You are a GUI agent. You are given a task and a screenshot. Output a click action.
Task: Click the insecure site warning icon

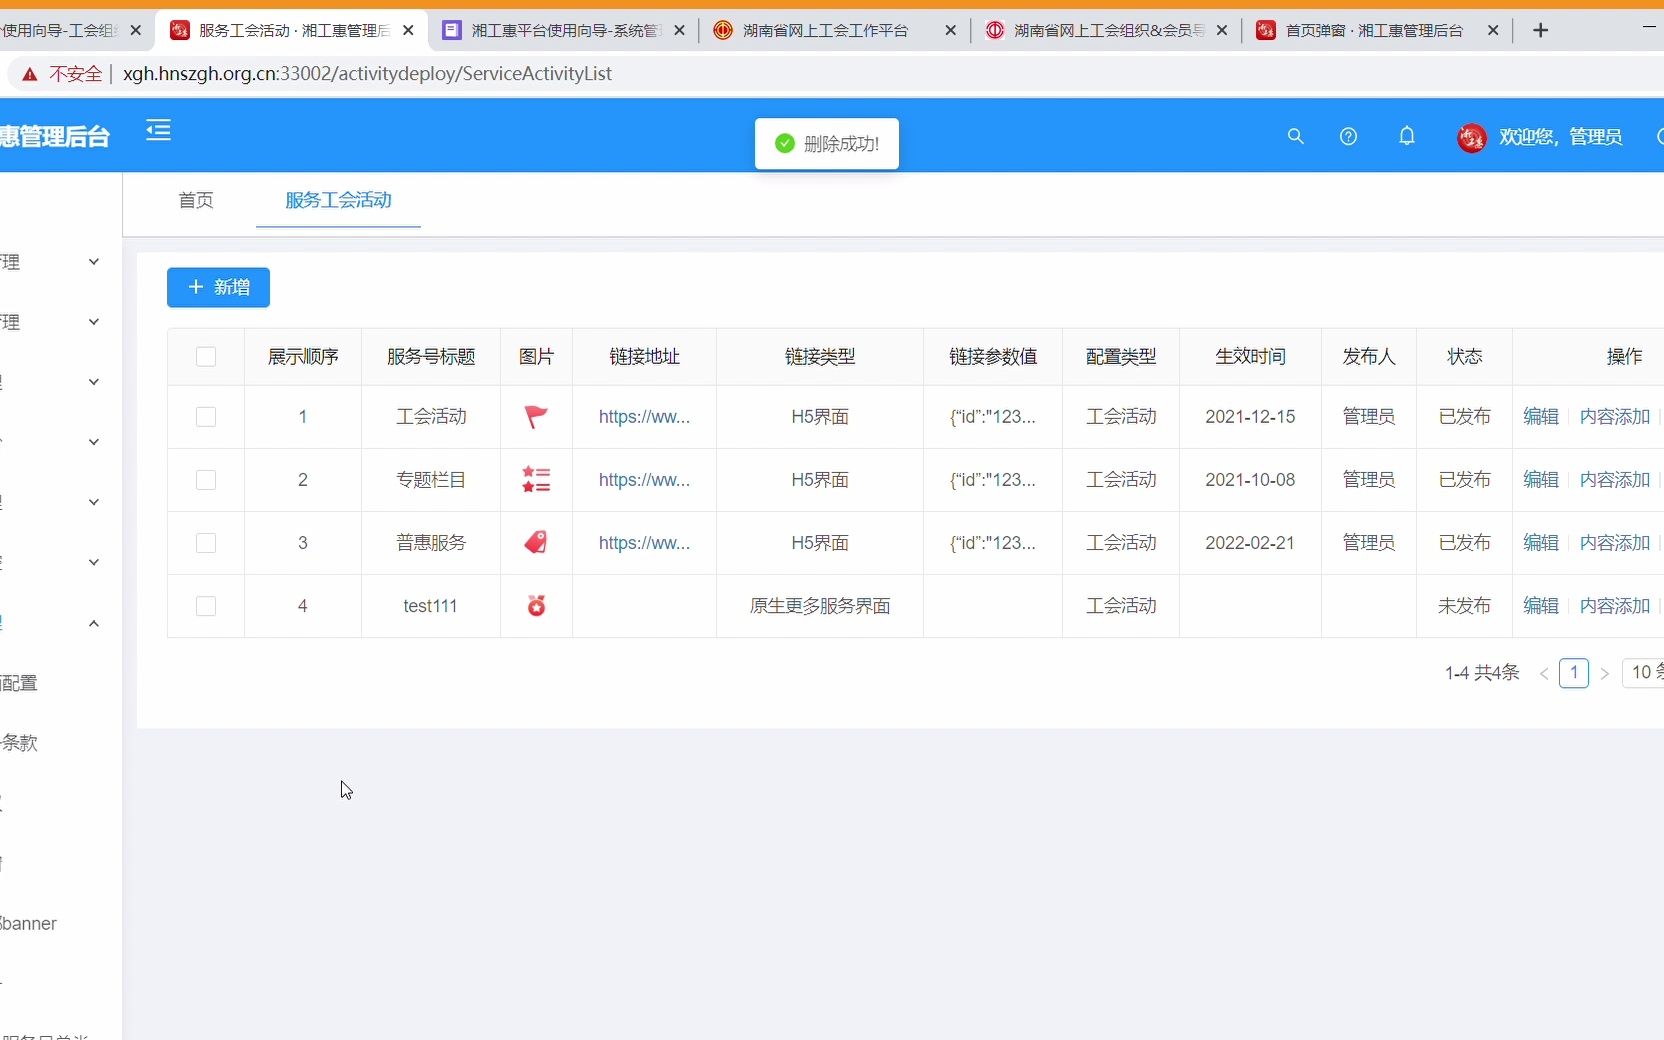click(30, 74)
